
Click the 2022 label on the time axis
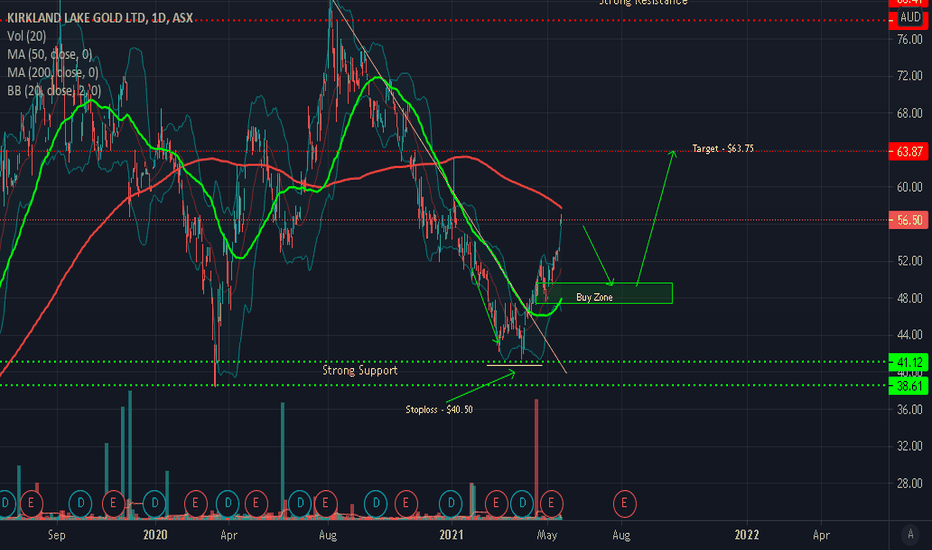tap(747, 535)
